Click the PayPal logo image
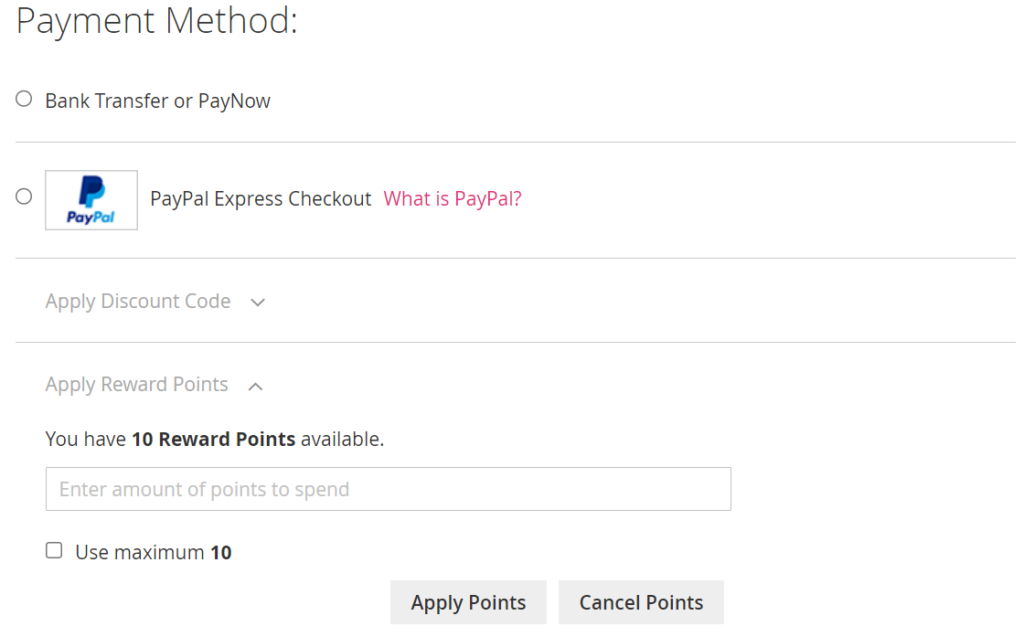Screen dimensions: 1024x637 coord(91,200)
